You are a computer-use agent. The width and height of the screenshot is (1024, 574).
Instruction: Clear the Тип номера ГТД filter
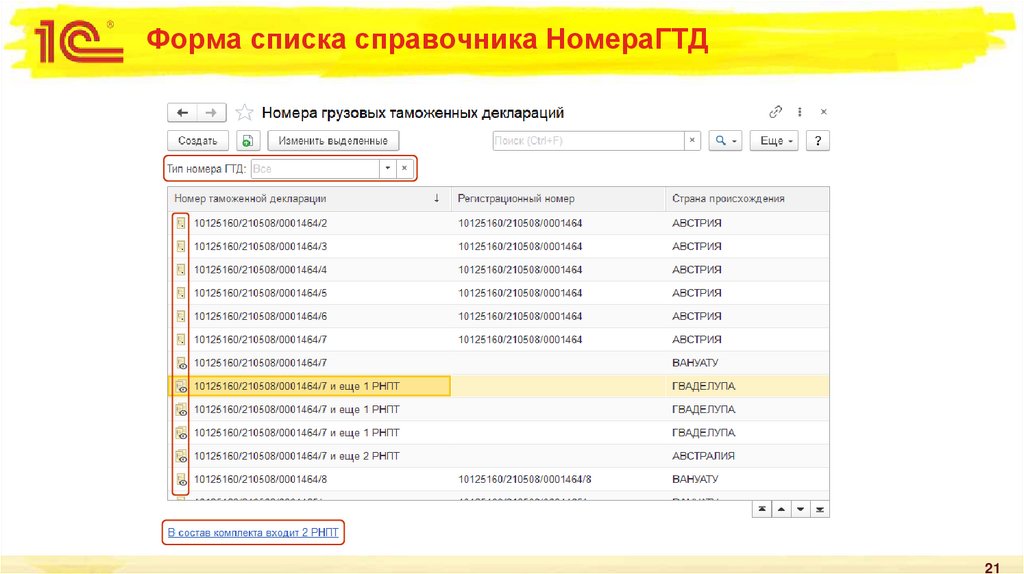[x=404, y=169]
